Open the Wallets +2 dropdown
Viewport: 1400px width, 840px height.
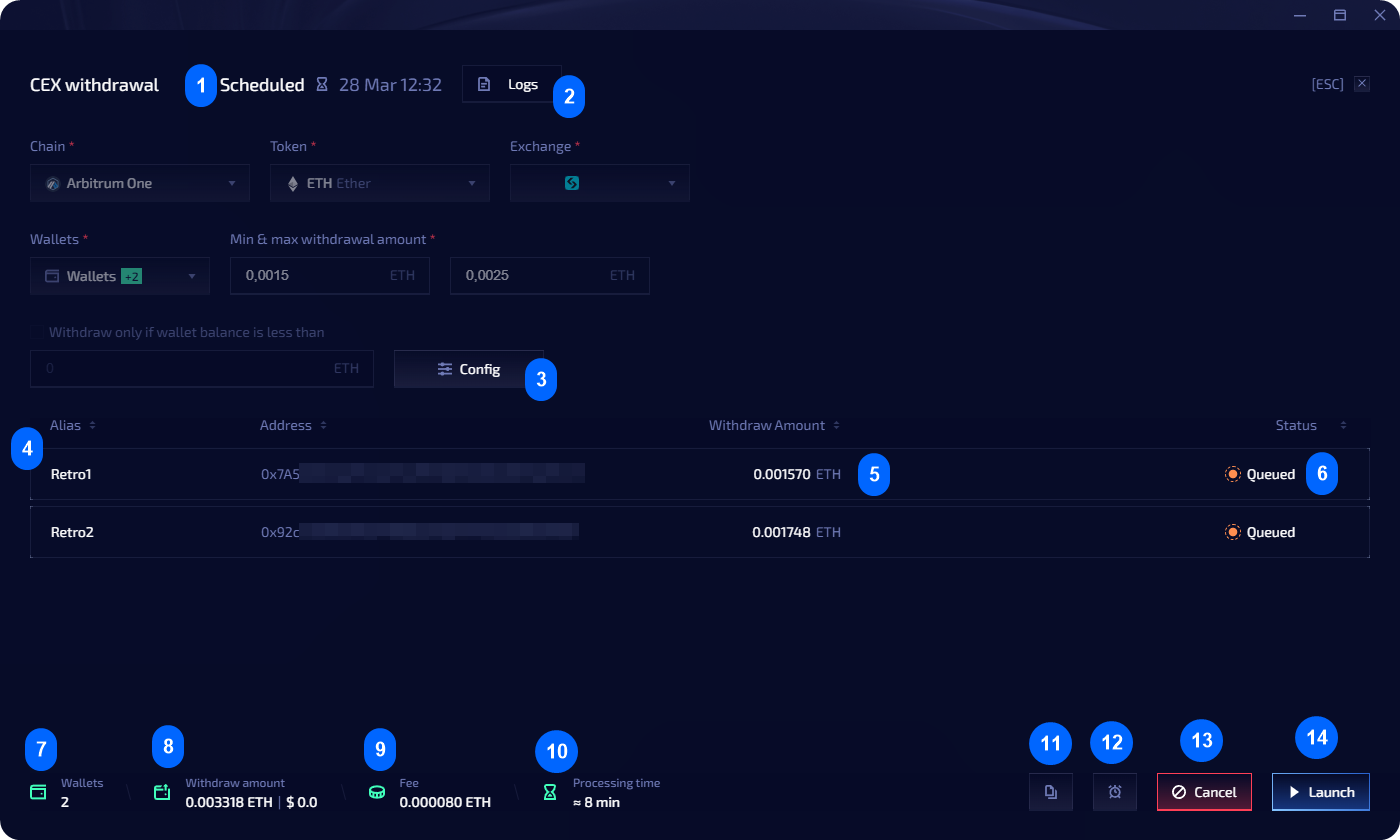pos(120,276)
